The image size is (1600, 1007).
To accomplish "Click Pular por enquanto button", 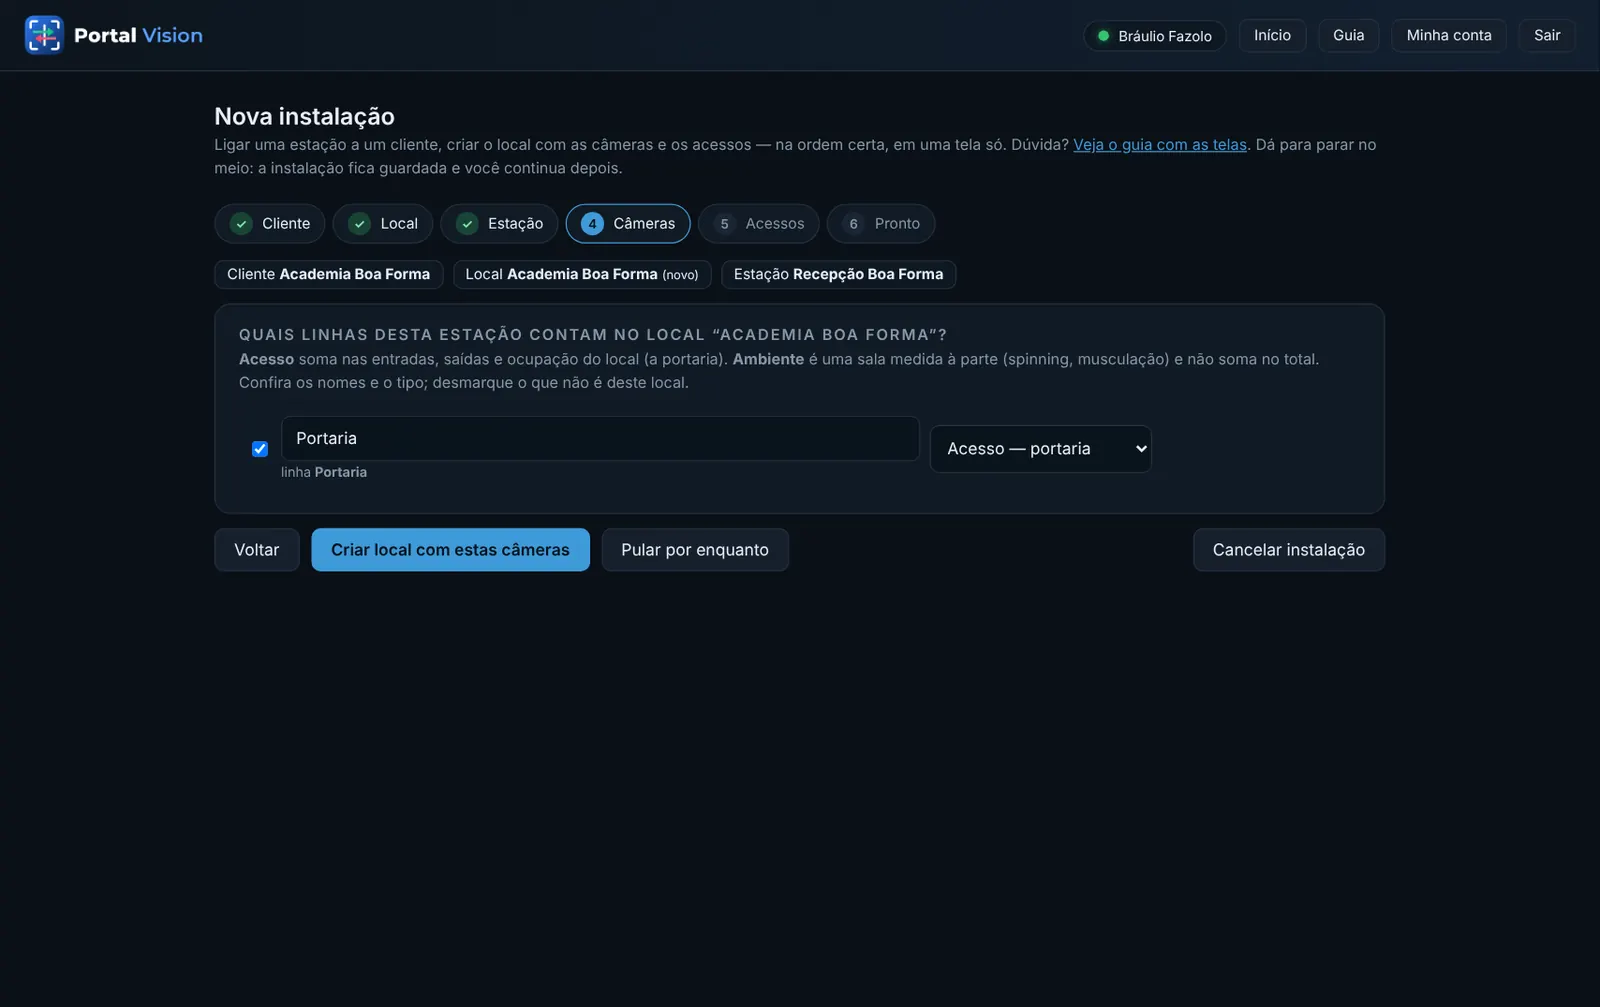I will click(x=695, y=550).
